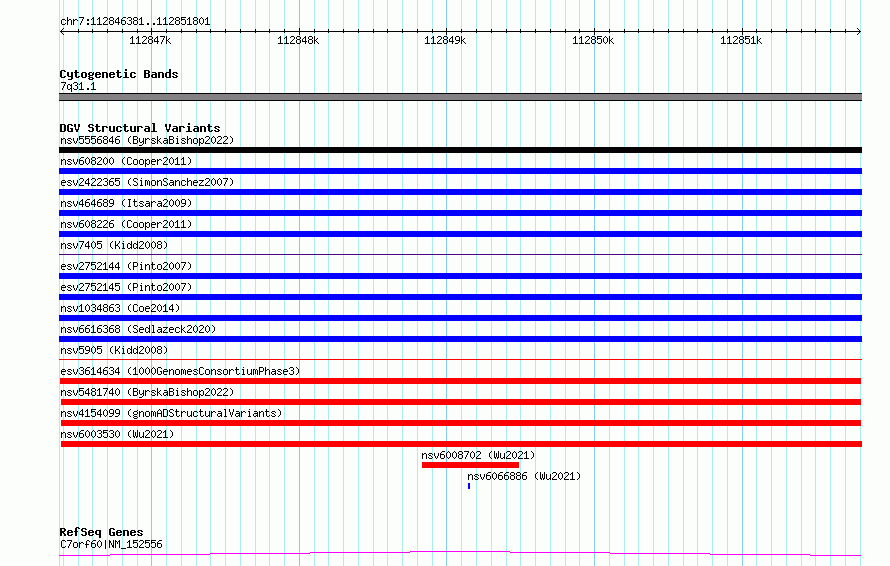Select nsv1034863 (Coe2014) label
The height and width of the screenshot is (566, 890).
coord(120,308)
